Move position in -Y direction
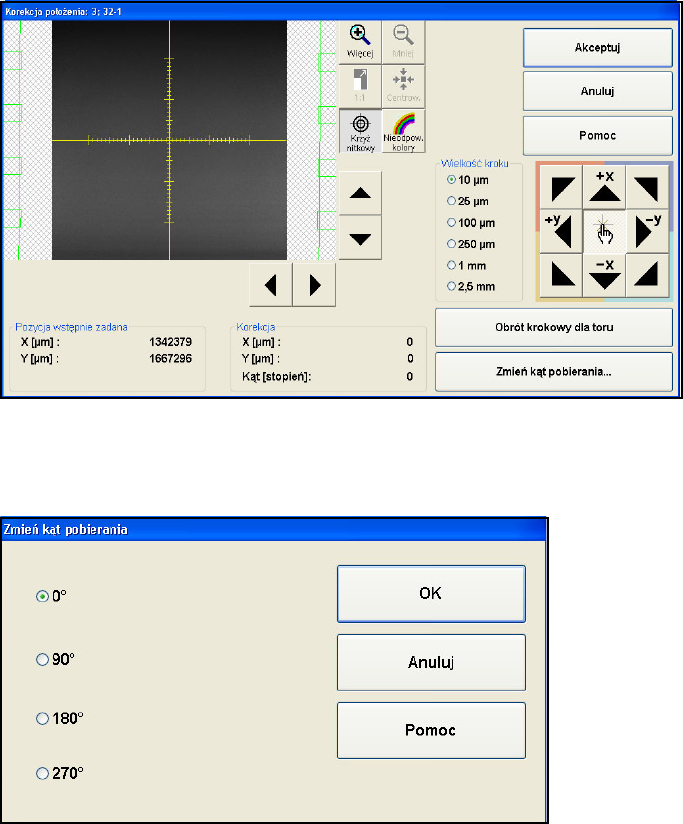The width and height of the screenshot is (683, 824). [647, 232]
